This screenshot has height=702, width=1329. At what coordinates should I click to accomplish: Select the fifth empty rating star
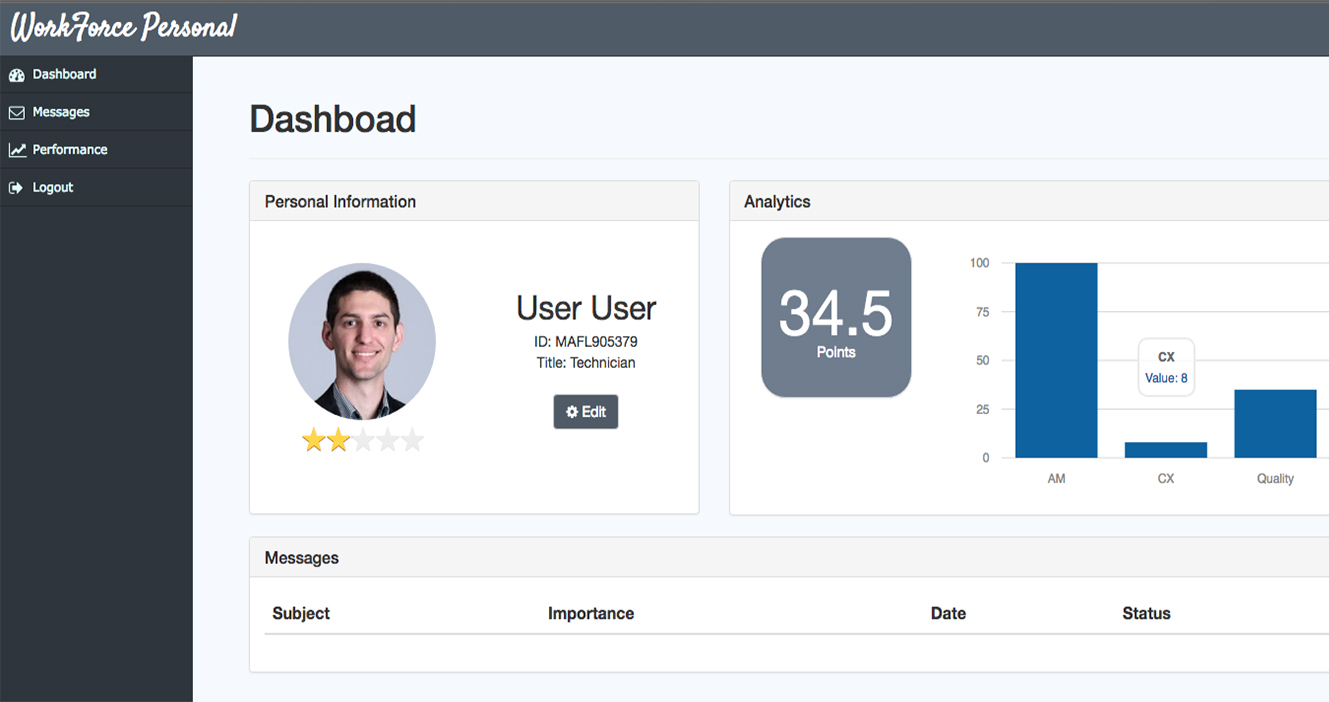click(x=413, y=440)
